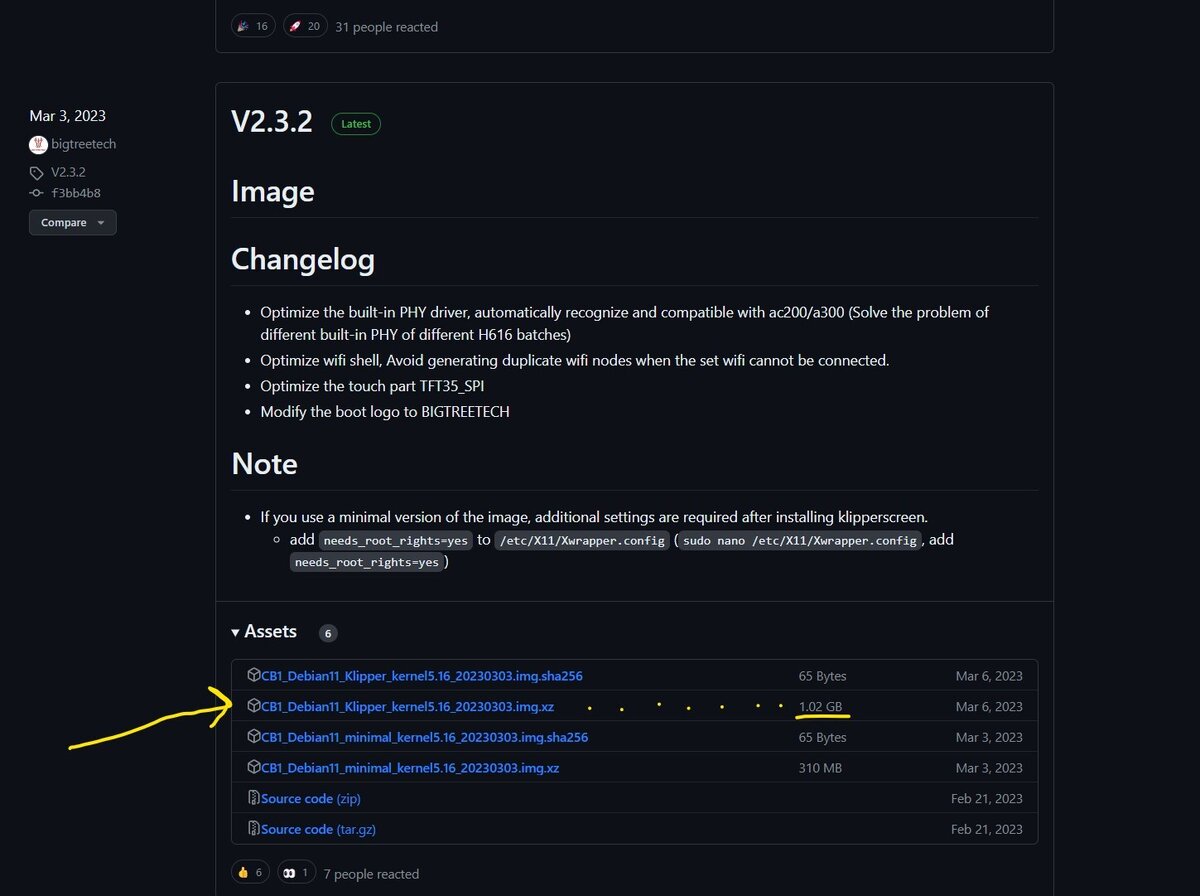Image resolution: width=1200 pixels, height=896 pixels.
Task: Click the bigtreetech avatar icon
Action: pos(38,144)
